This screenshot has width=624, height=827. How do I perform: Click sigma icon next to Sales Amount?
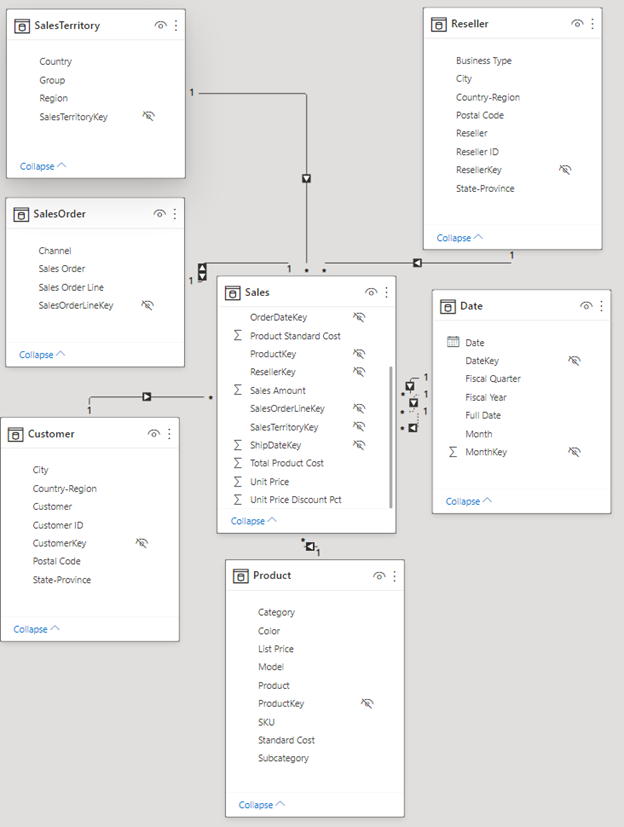(x=238, y=390)
